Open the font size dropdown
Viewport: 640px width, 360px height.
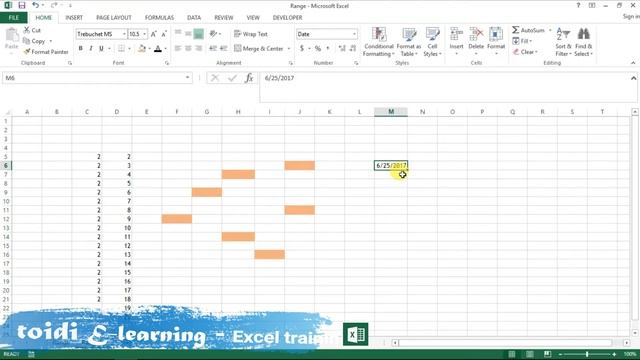pyautogui.click(x=144, y=34)
